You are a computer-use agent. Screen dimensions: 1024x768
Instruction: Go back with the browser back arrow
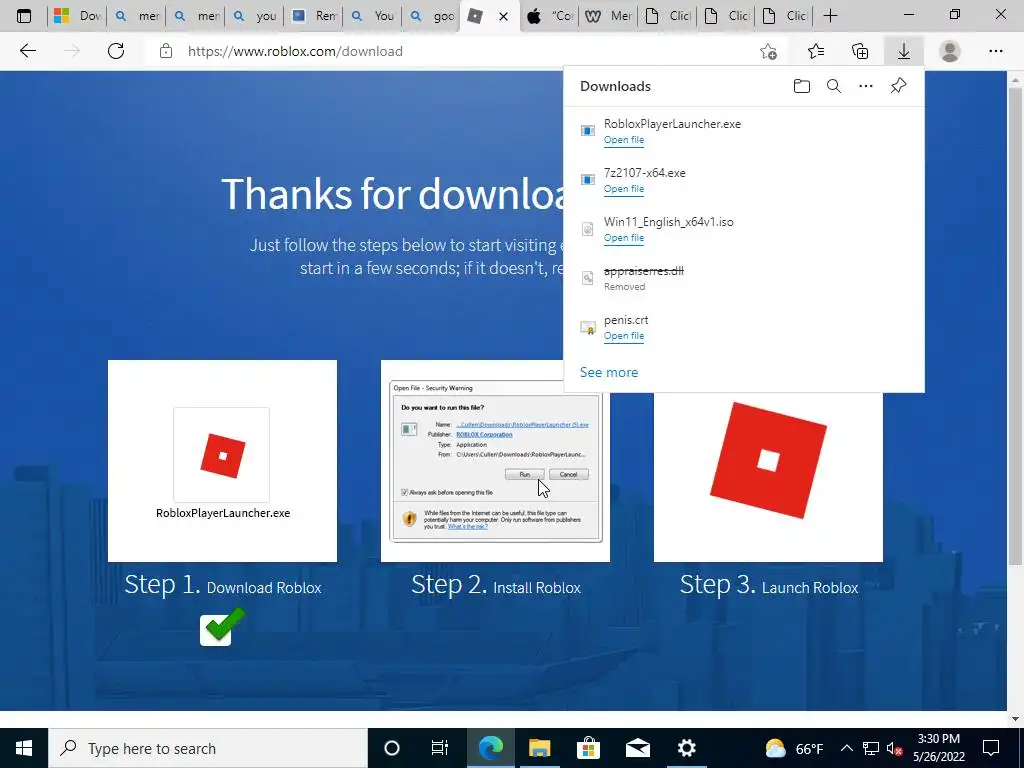point(27,51)
